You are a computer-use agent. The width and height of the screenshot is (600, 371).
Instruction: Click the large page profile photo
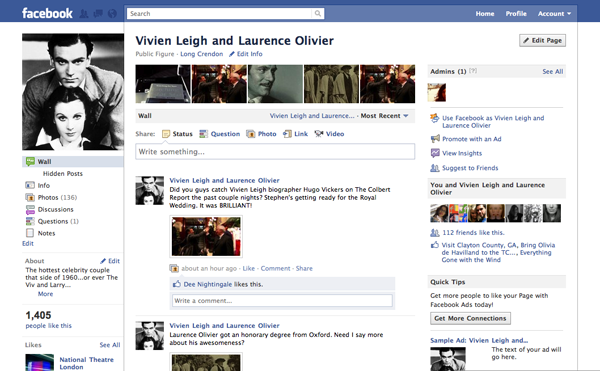coord(73,92)
